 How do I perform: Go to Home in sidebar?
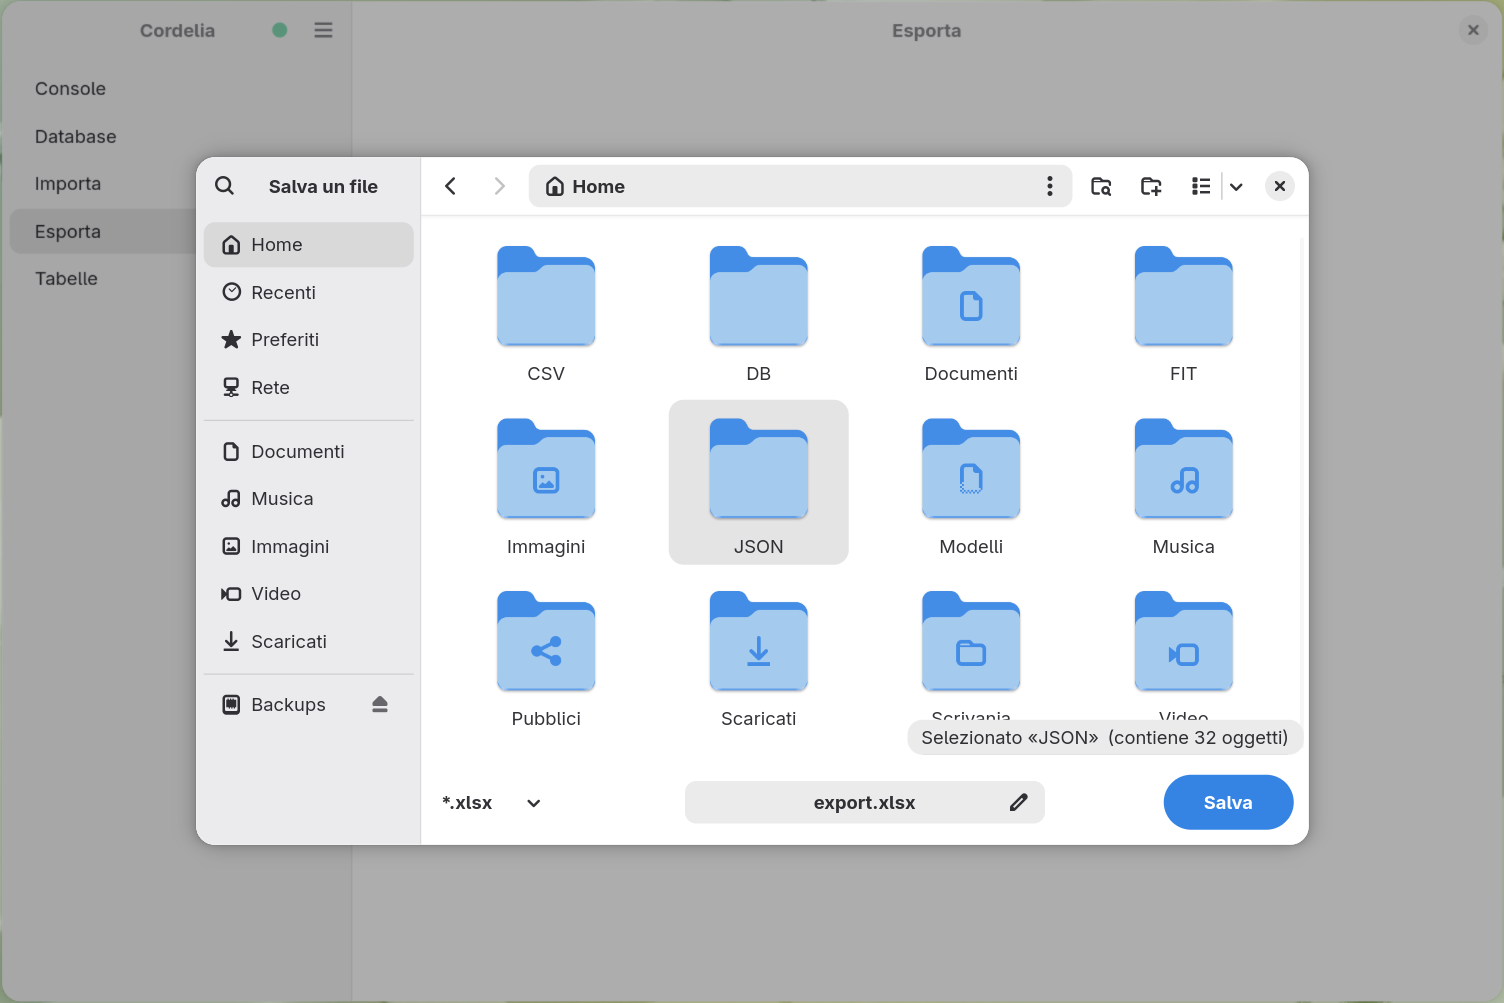point(309,245)
